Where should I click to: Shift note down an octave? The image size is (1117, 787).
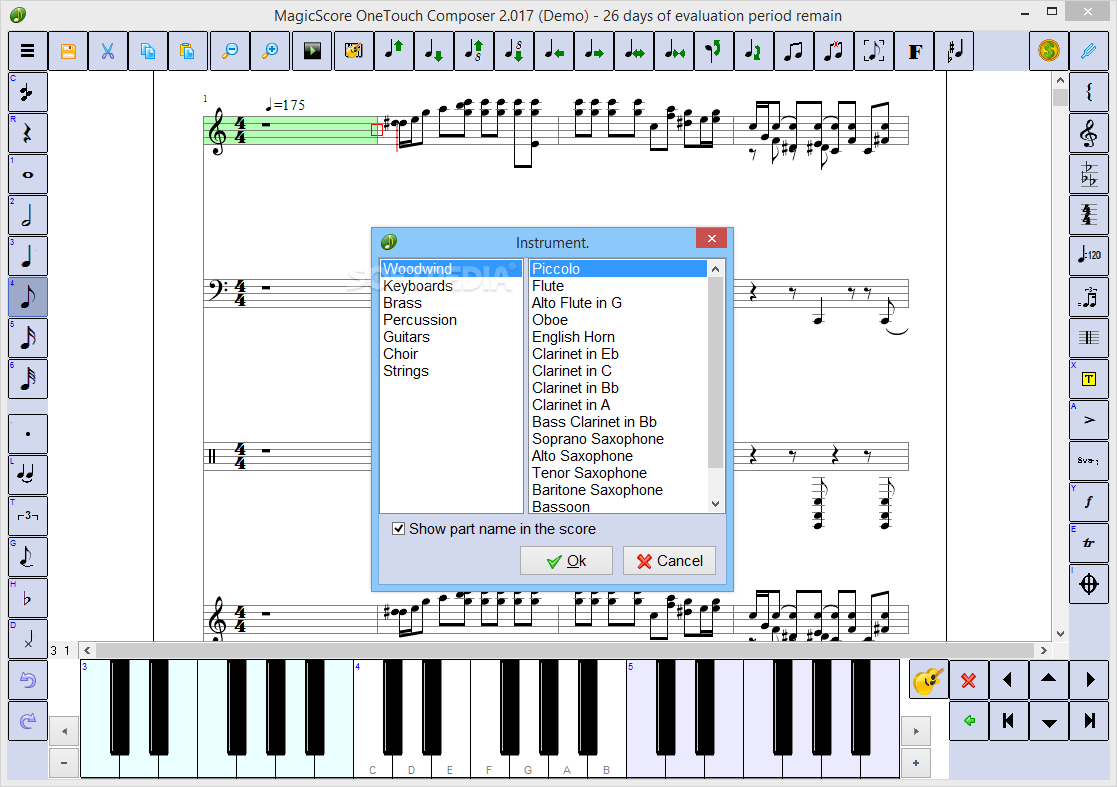514,51
